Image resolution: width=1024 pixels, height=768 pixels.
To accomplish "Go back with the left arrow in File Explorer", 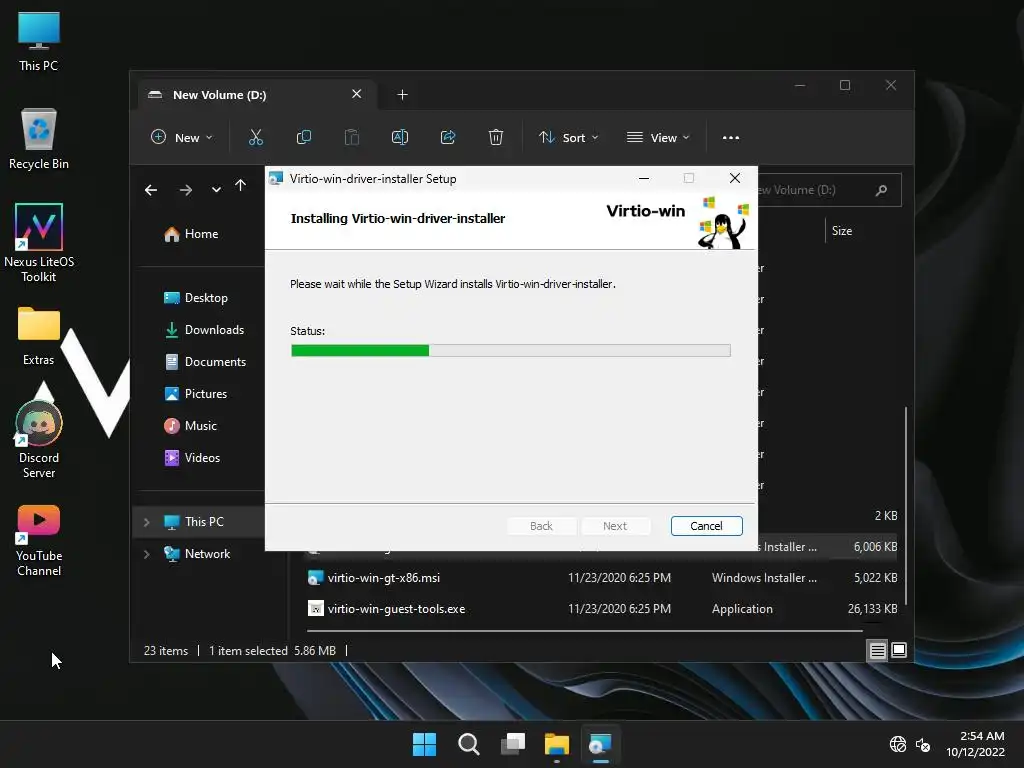I will point(151,189).
